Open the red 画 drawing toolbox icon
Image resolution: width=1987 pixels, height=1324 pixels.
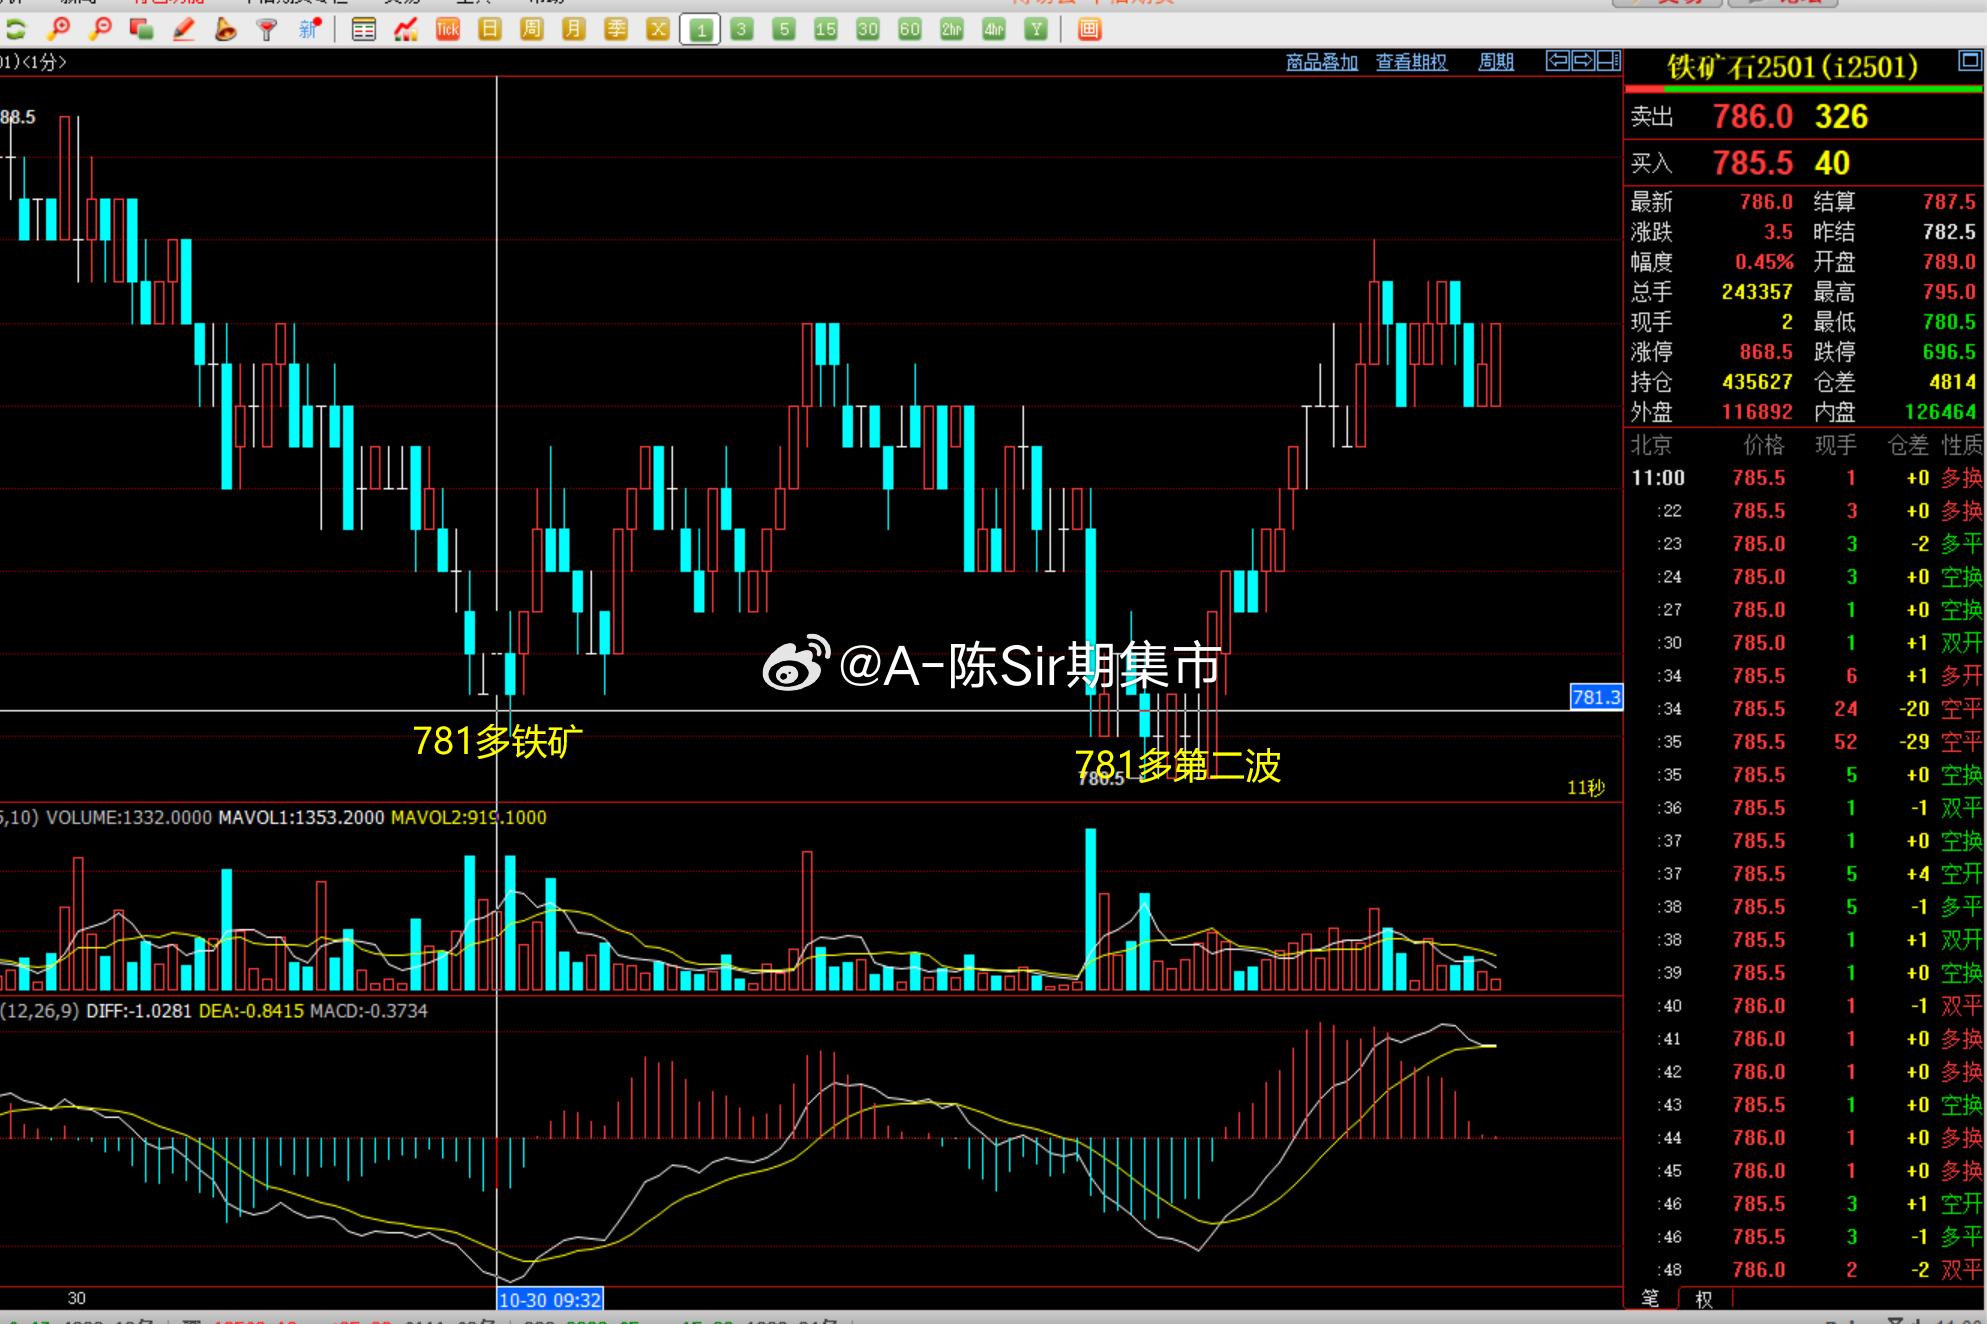[x=1089, y=30]
